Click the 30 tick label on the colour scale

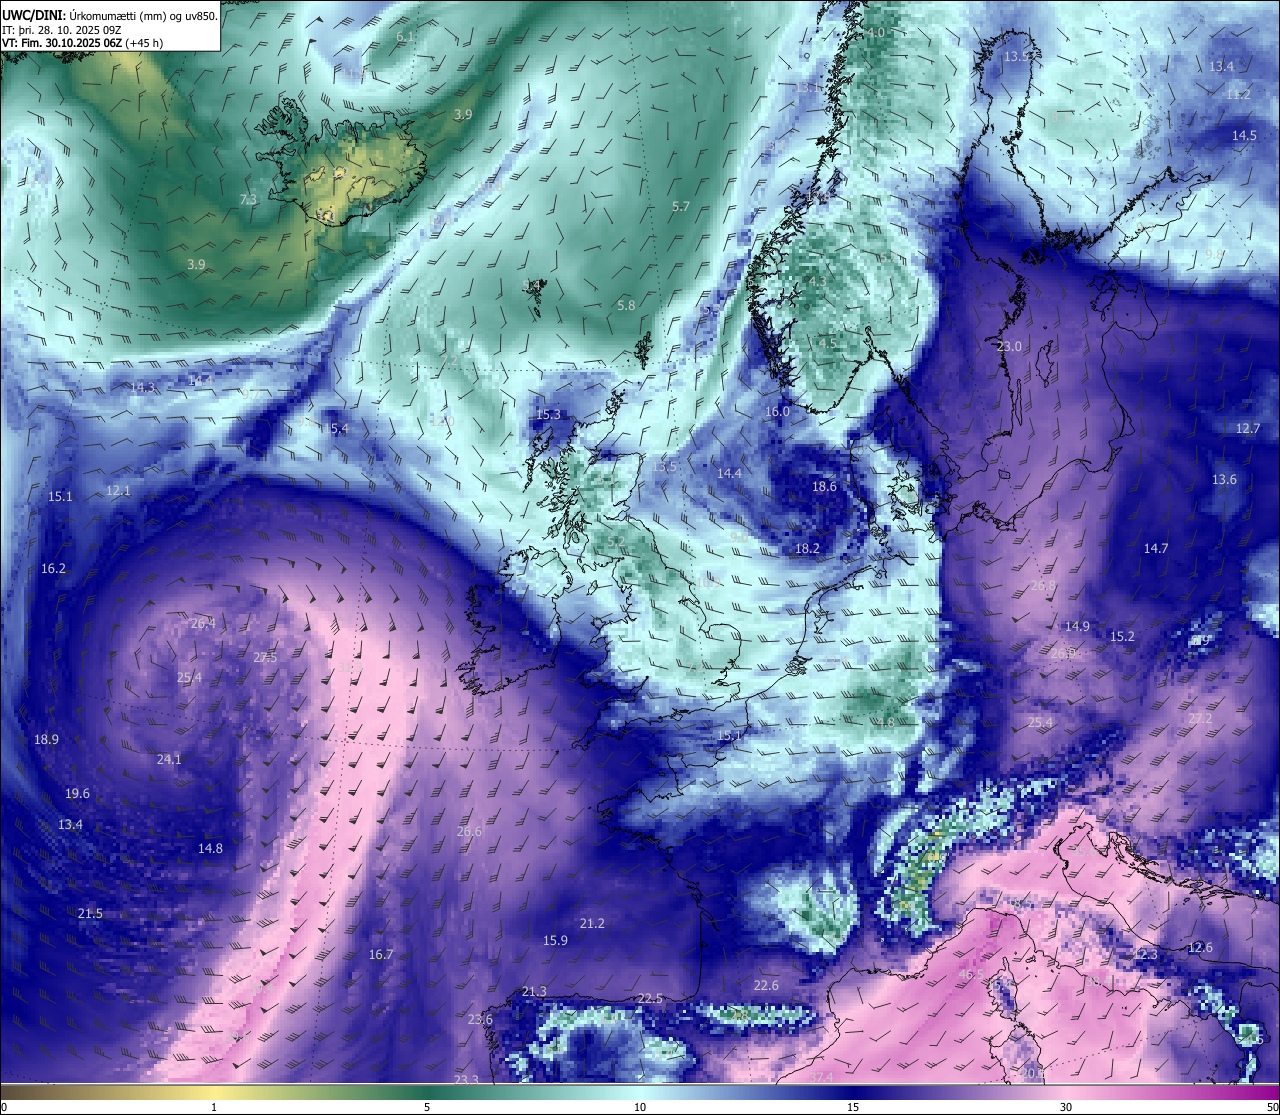pos(1066,1107)
